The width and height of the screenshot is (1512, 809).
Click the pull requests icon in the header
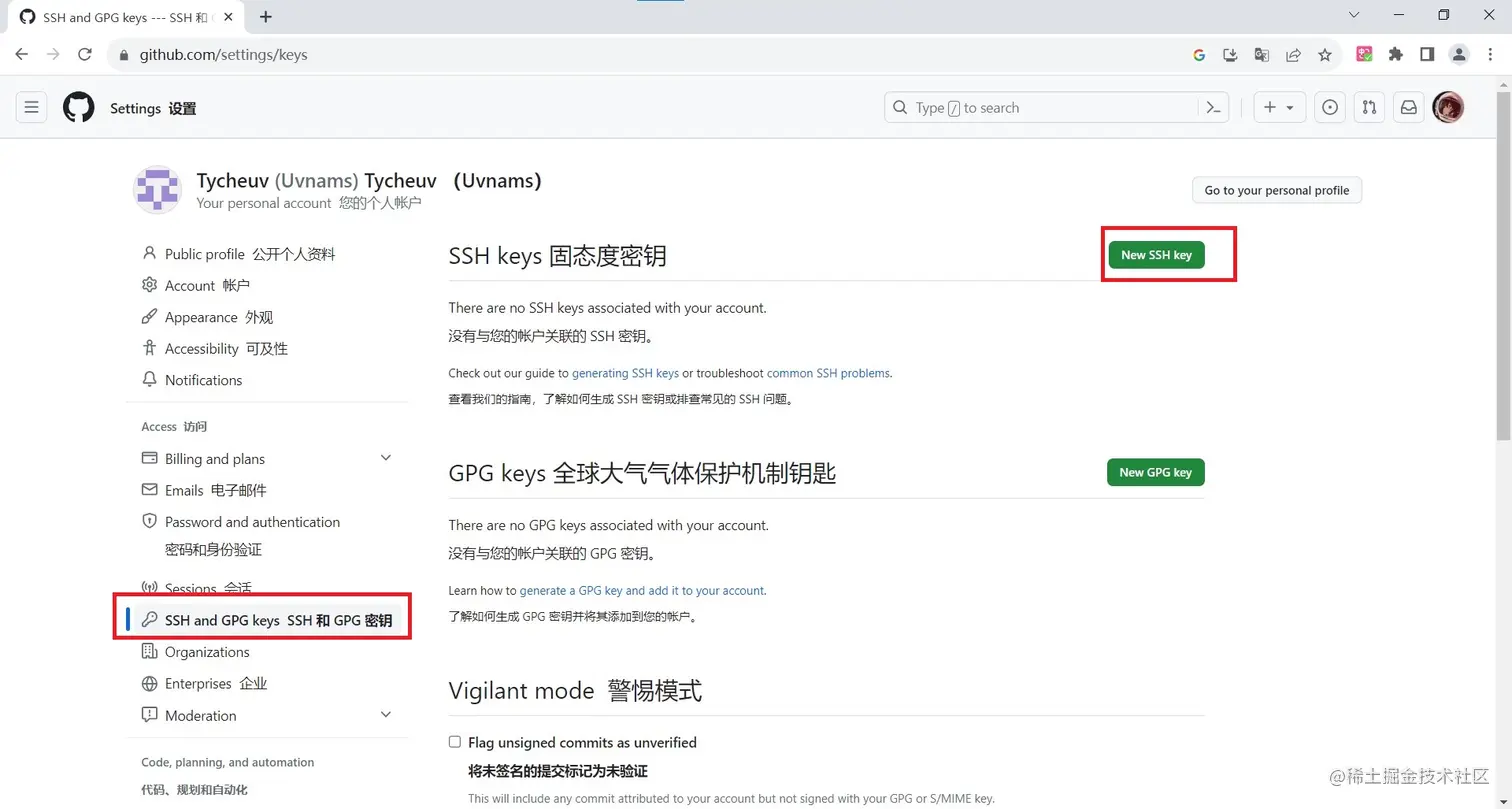(x=1369, y=107)
